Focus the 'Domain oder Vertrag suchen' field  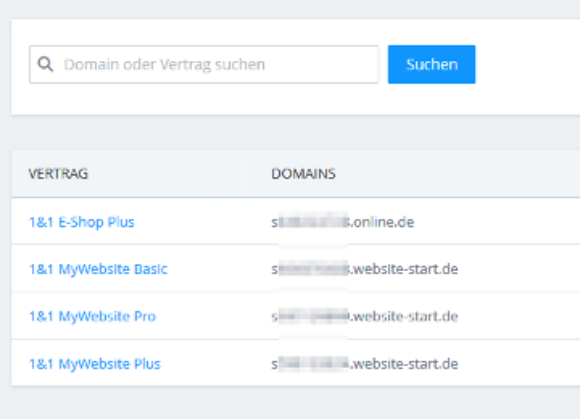pos(204,64)
